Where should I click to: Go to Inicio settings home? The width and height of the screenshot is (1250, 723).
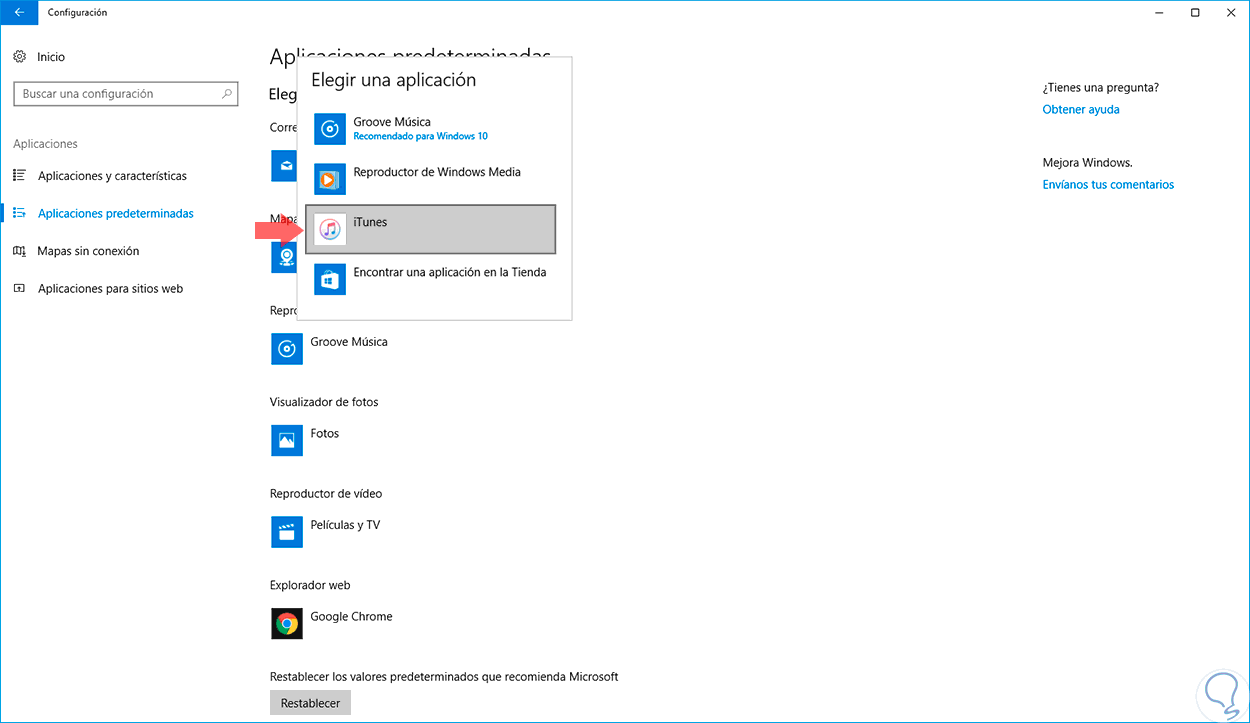[x=51, y=57]
